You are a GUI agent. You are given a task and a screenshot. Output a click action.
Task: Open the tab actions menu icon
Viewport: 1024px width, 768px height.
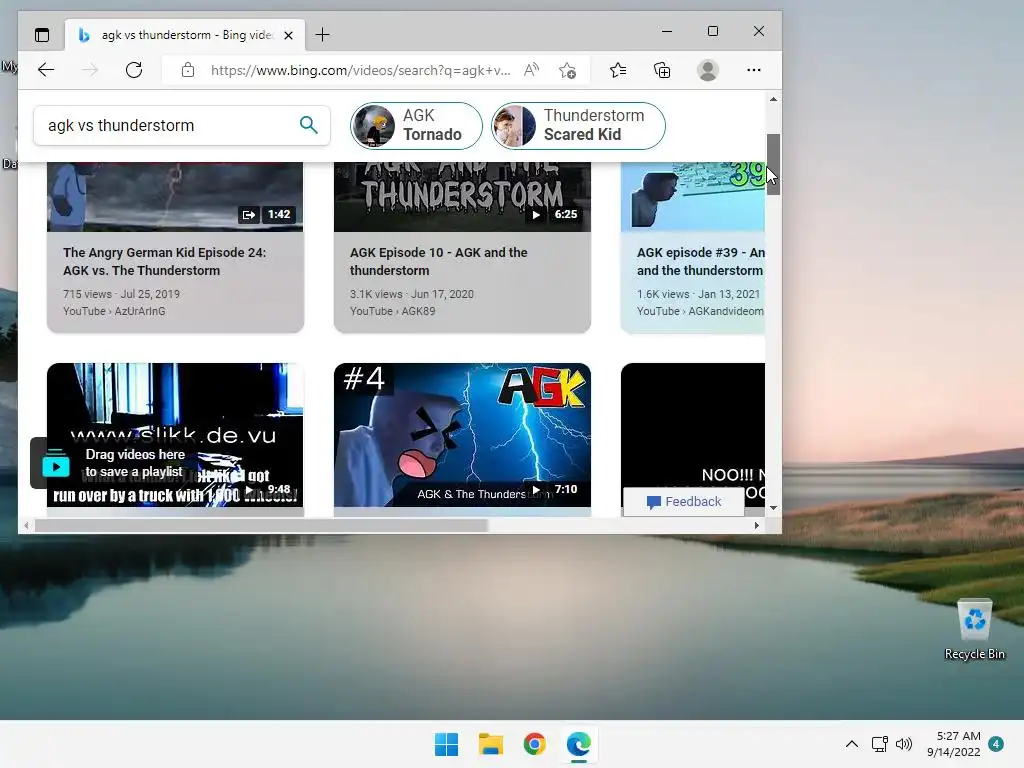(x=42, y=35)
